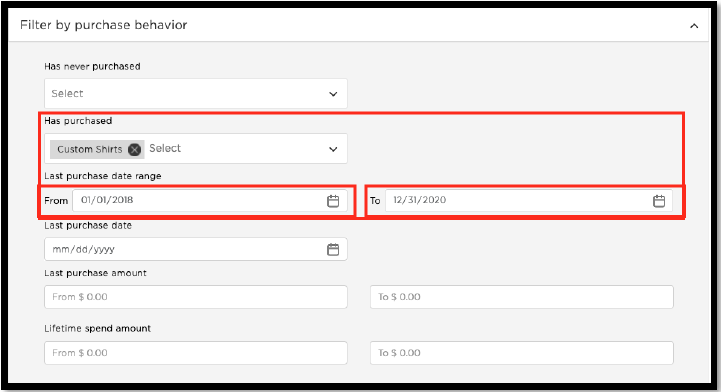This screenshot has width=721, height=392.
Task: Click the Filter by purchase behavior heading
Action: click(x=103, y=25)
